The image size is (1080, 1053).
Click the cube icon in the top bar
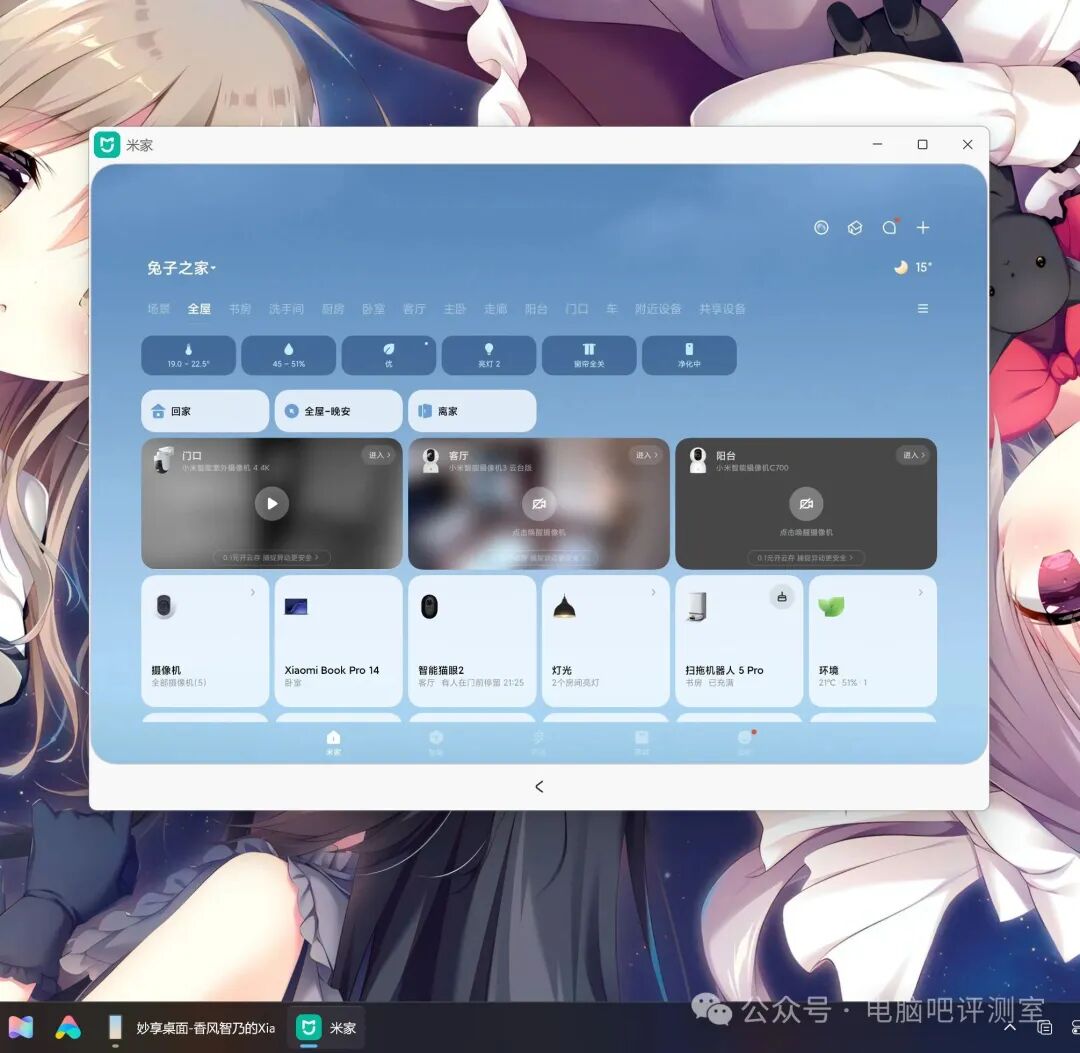click(x=855, y=228)
